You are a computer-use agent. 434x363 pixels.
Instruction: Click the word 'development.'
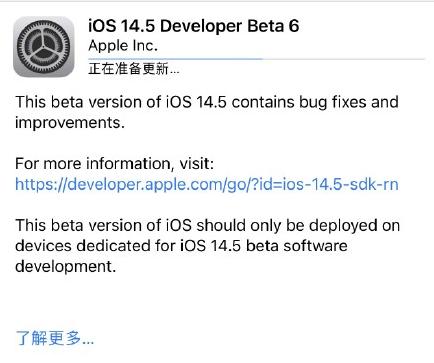(66, 267)
